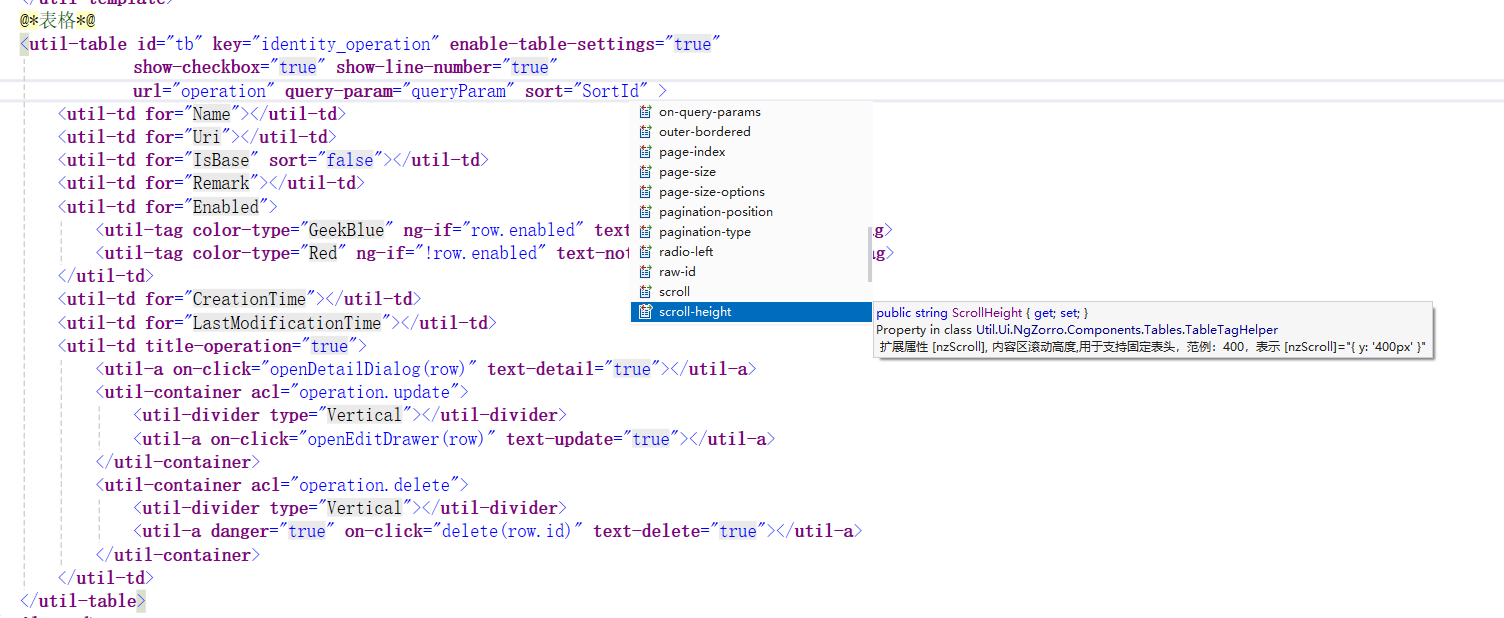Click the icon beside radio-left suggestion
Image resolution: width=1504 pixels, height=618 pixels.
click(x=645, y=252)
